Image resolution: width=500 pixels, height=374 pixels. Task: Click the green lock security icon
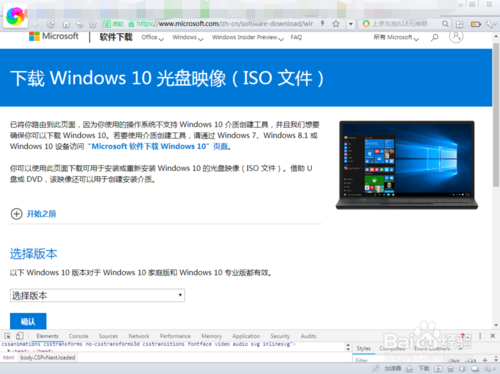(x=131, y=24)
